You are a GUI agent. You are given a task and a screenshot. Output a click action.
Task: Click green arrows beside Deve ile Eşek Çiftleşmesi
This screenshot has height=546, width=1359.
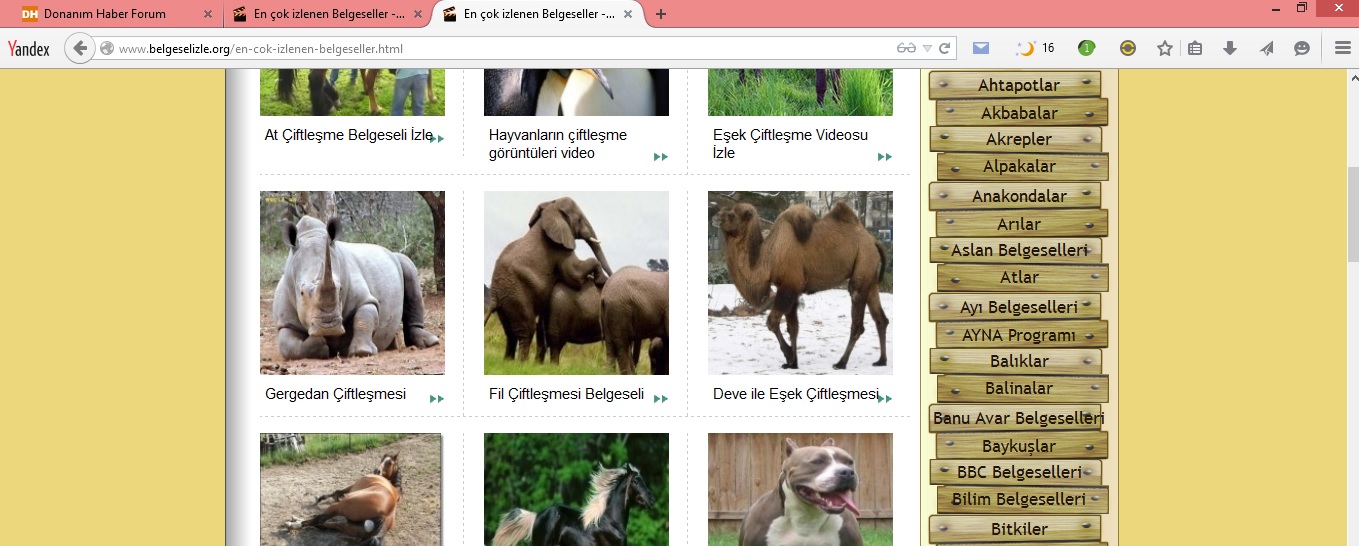tap(885, 399)
